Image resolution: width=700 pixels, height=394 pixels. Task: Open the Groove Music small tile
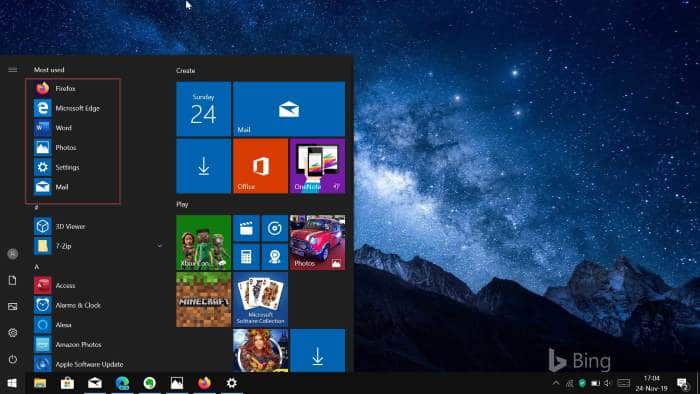point(275,228)
